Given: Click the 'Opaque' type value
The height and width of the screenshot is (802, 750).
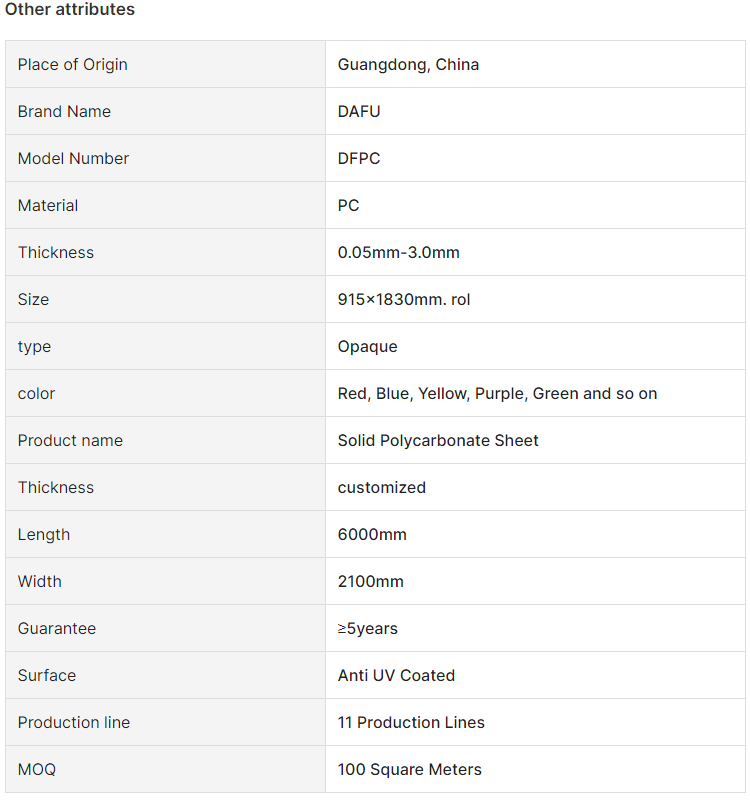Looking at the screenshot, I should tap(367, 347).
